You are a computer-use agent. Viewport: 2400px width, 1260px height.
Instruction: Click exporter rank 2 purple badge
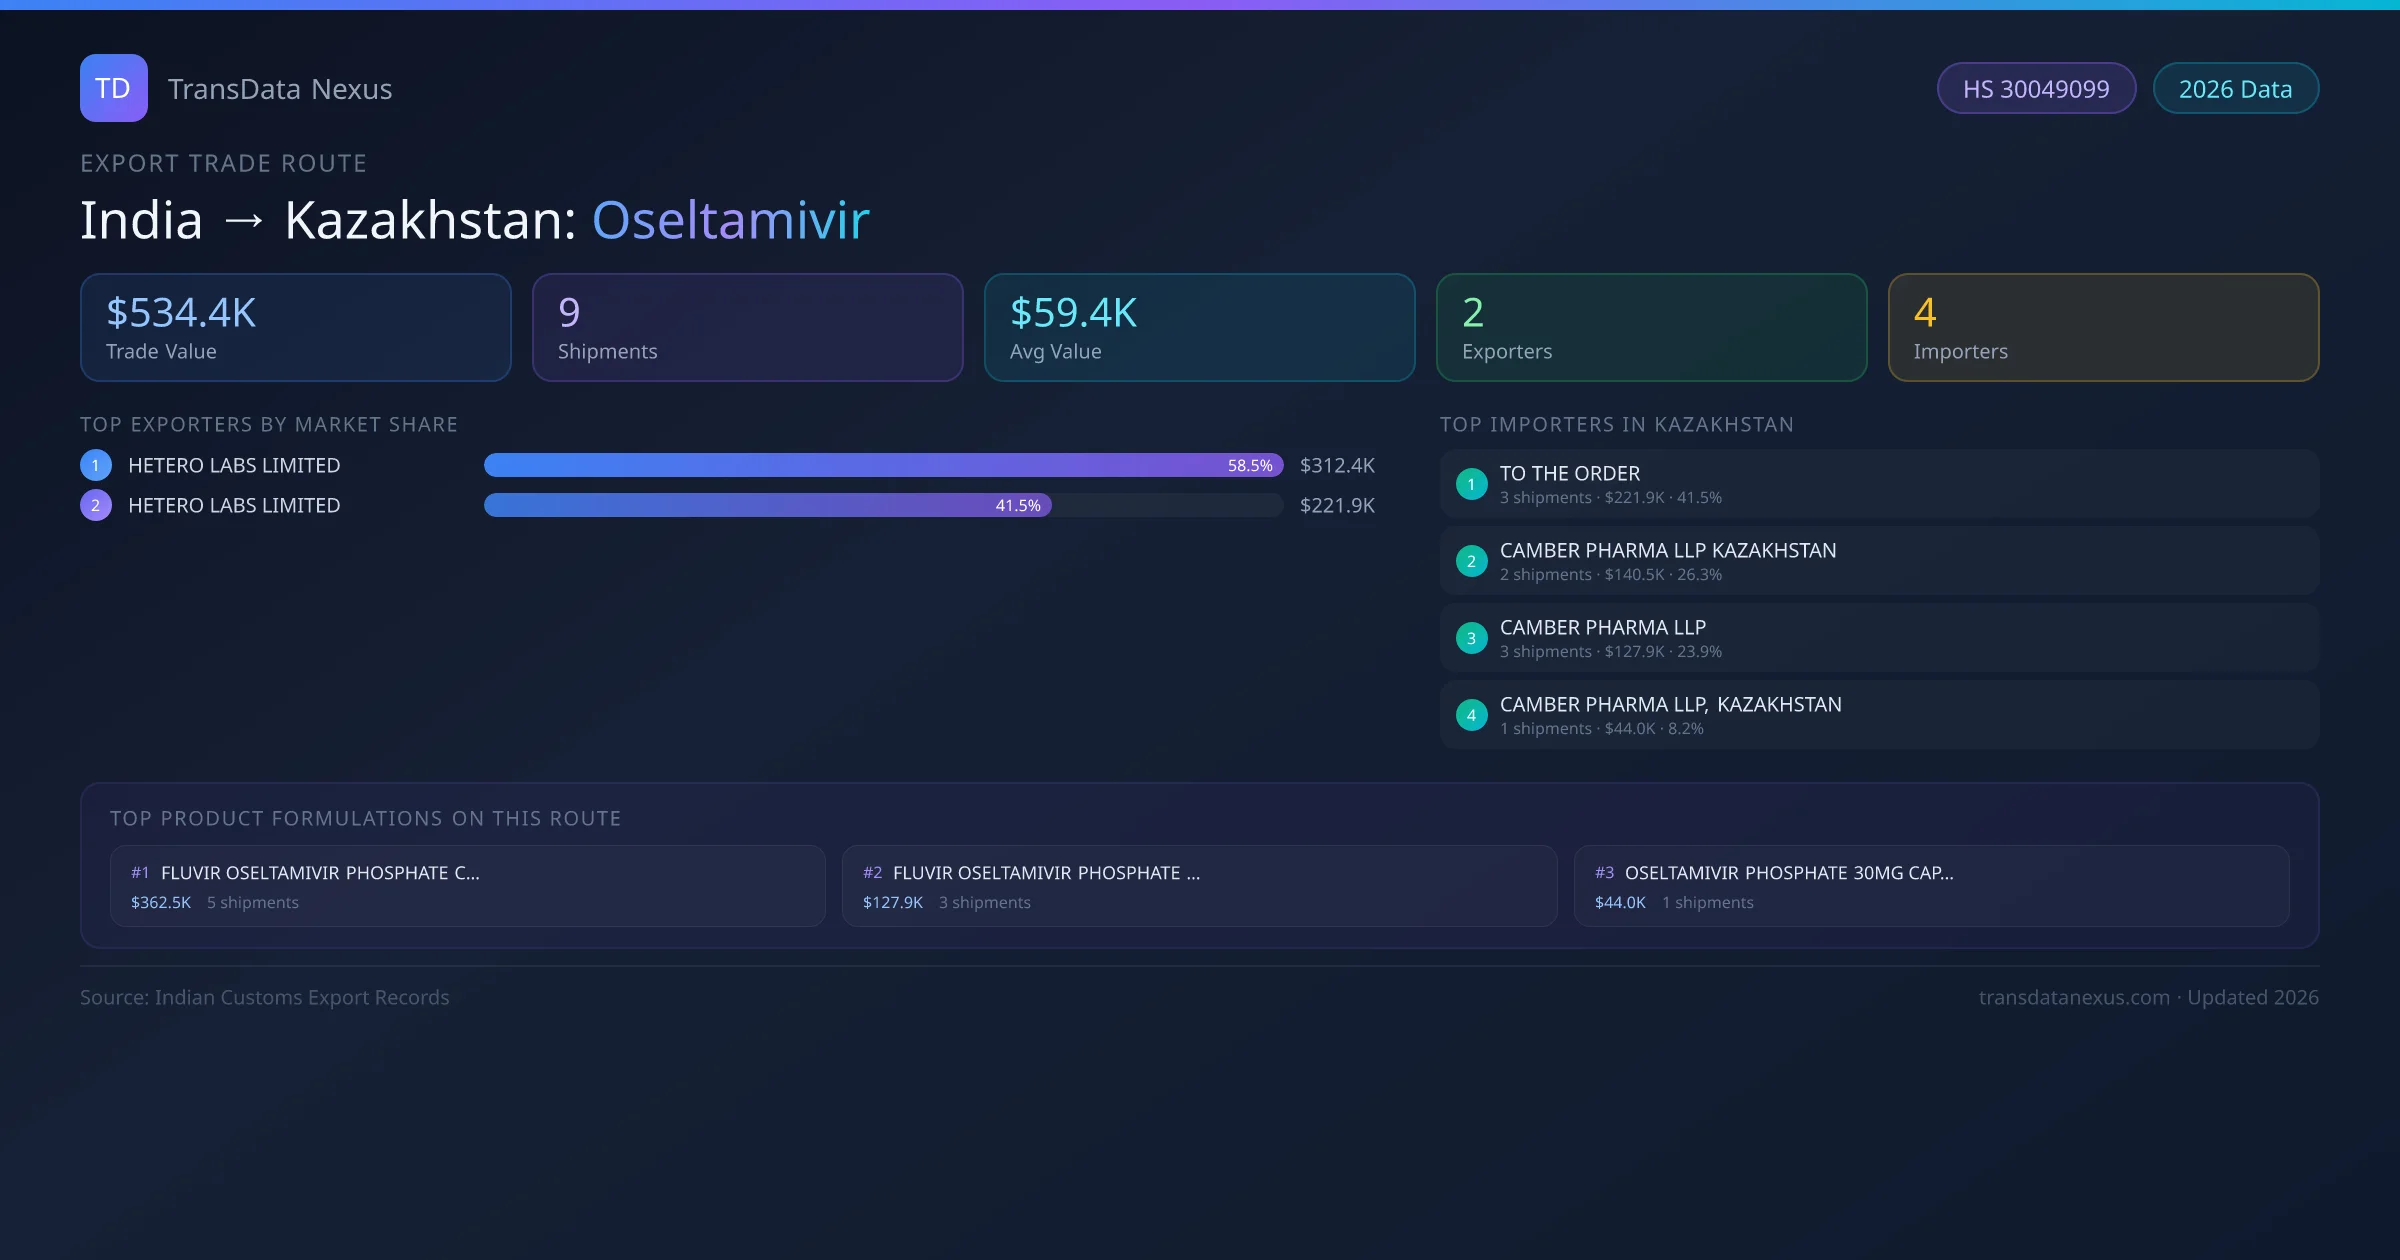tap(96, 505)
